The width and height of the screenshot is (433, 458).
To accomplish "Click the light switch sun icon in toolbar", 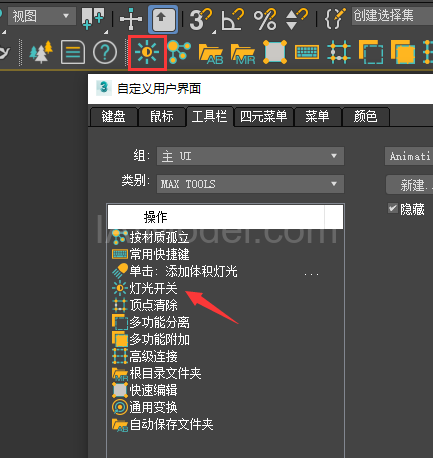I will coord(147,52).
